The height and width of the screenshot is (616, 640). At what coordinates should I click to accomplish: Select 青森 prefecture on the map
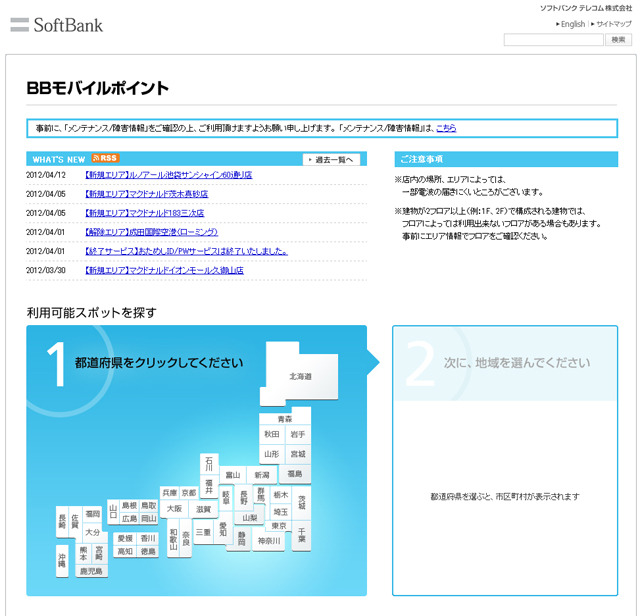point(285,418)
